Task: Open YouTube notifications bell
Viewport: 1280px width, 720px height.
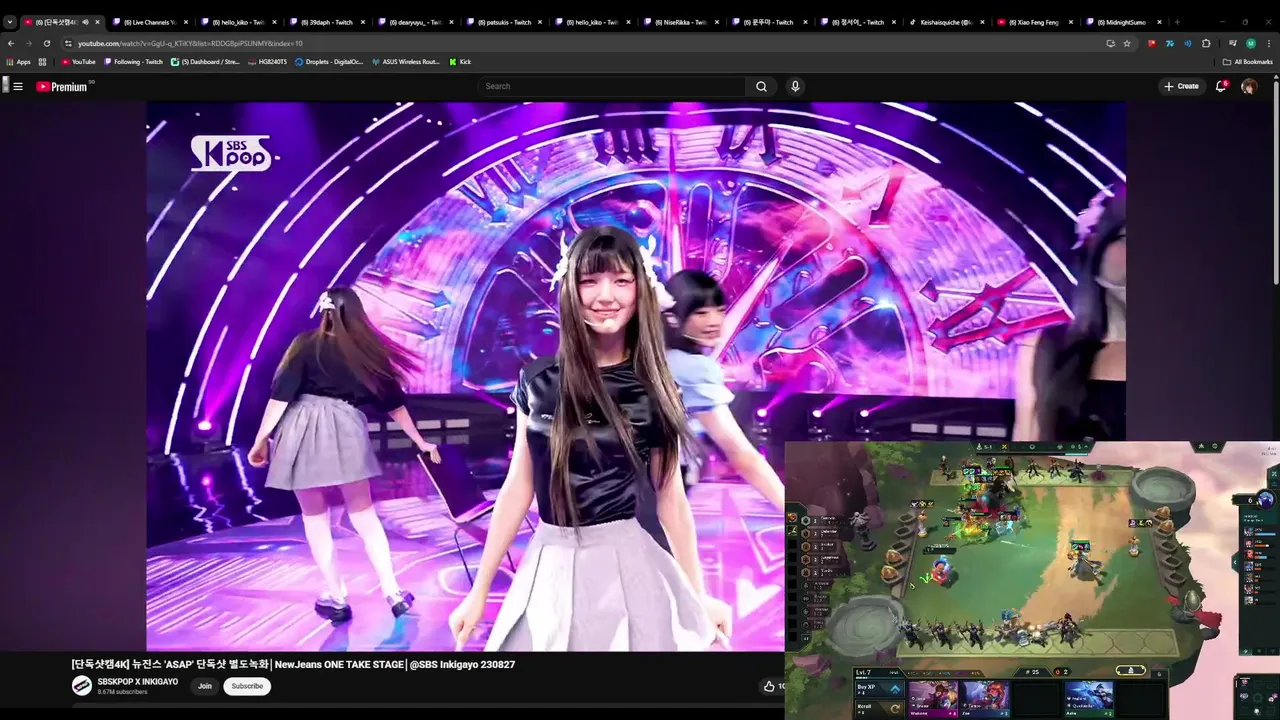Action: click(x=1221, y=87)
